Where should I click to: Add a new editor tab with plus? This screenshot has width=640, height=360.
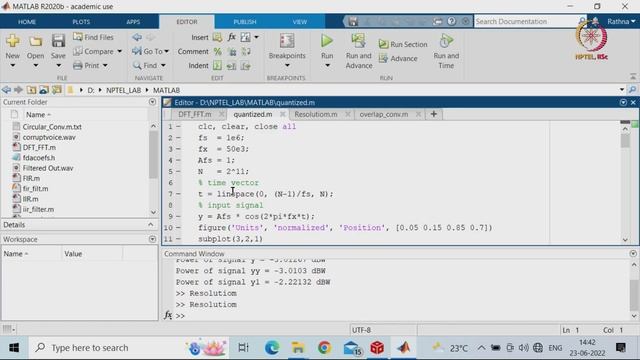click(x=433, y=114)
